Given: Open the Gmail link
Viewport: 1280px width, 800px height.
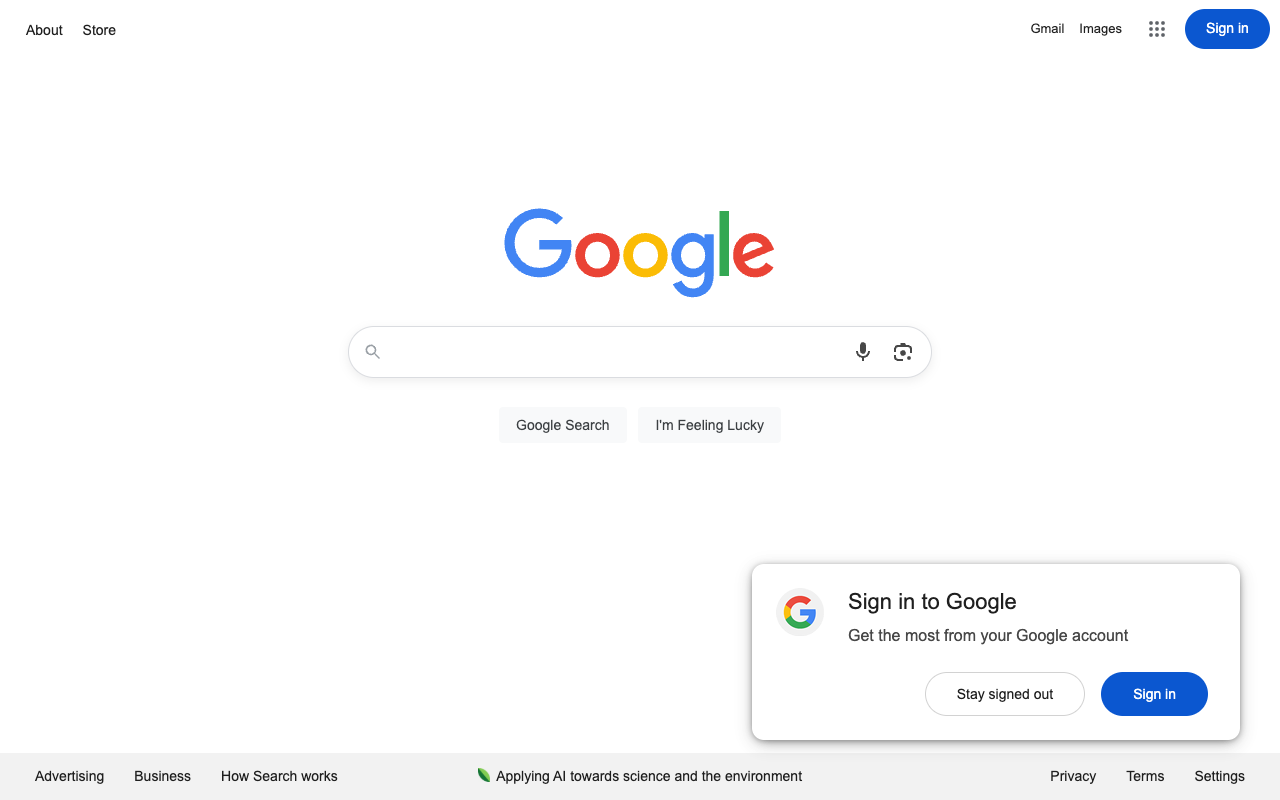Looking at the screenshot, I should tap(1047, 29).
